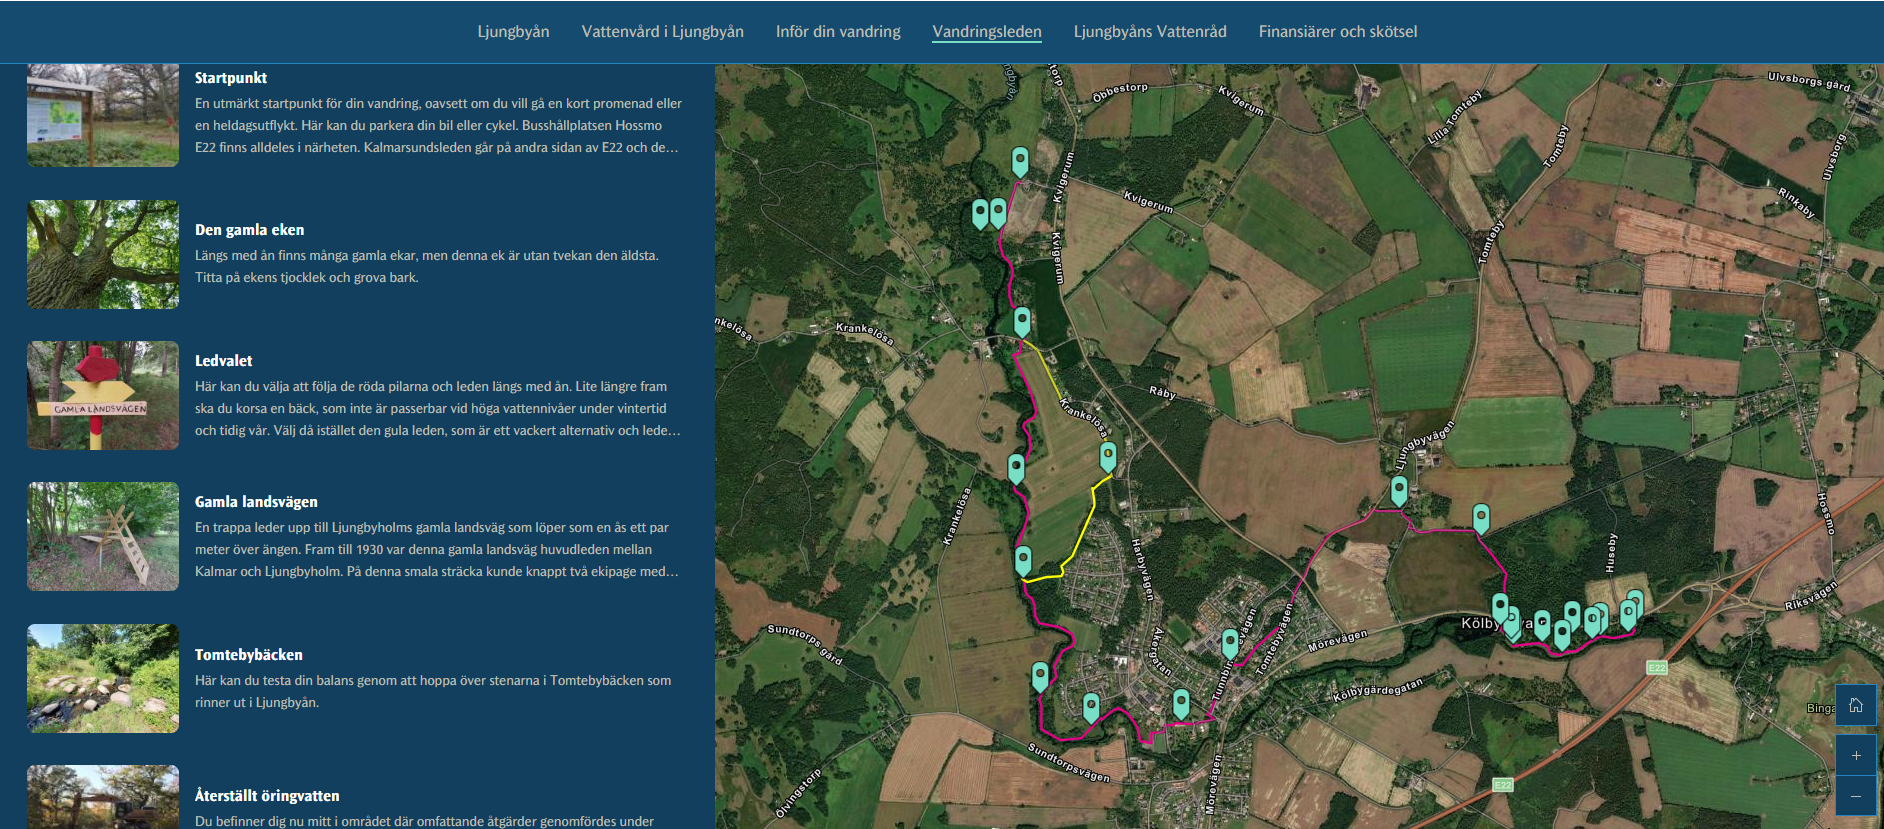Open Finansiärer och skötsel page
The image size is (1884, 829).
(x=1337, y=32)
